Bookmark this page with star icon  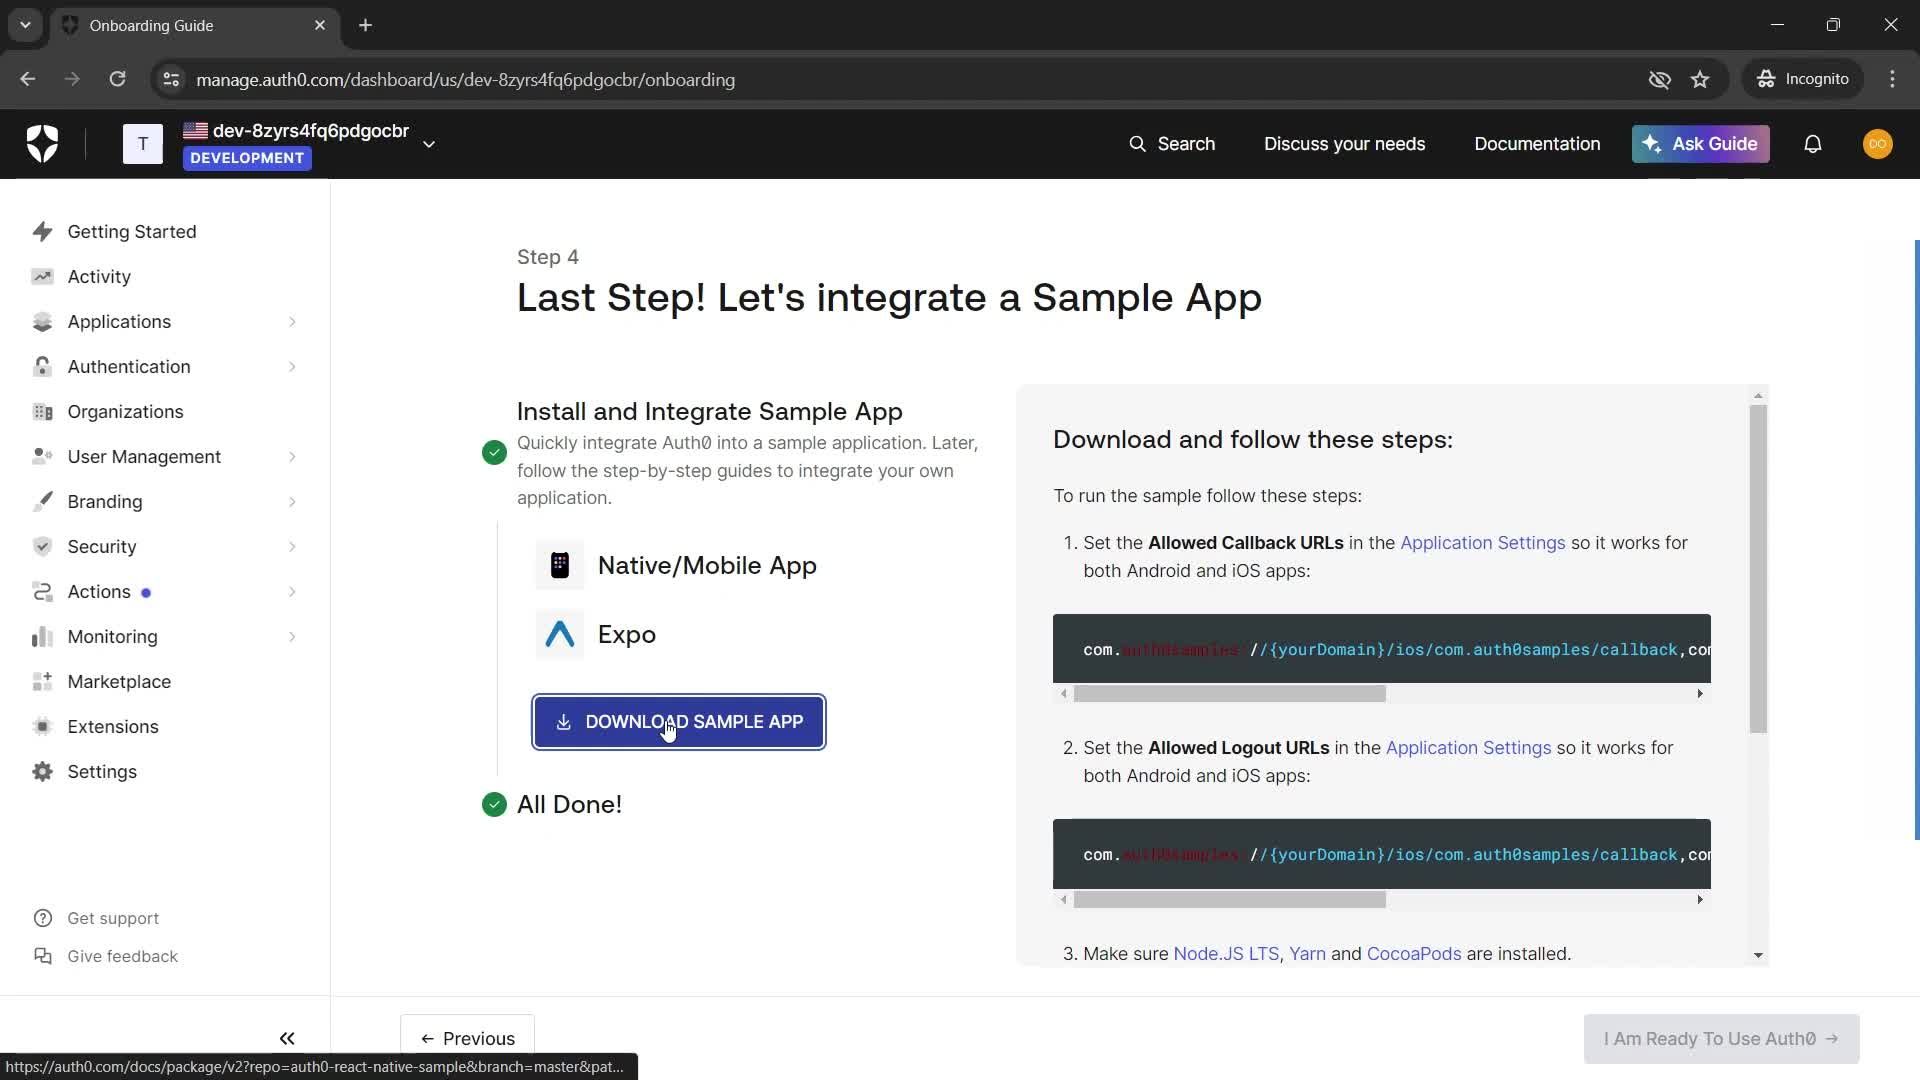pos(1700,79)
